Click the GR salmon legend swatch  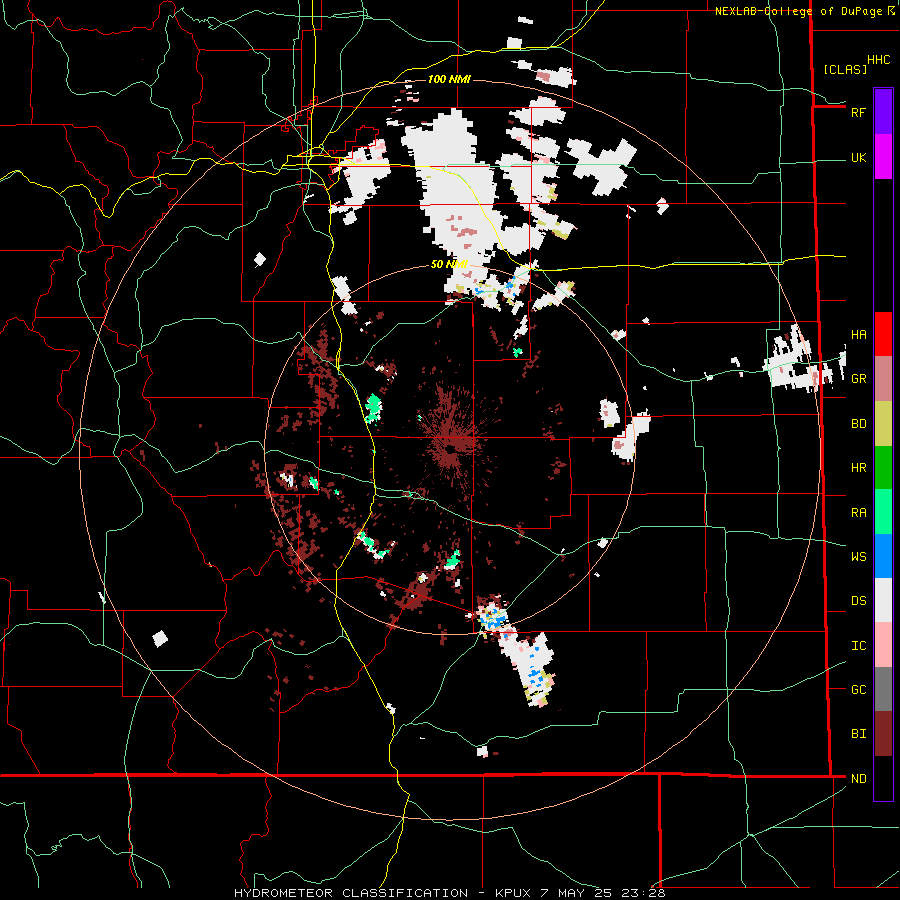click(x=883, y=379)
